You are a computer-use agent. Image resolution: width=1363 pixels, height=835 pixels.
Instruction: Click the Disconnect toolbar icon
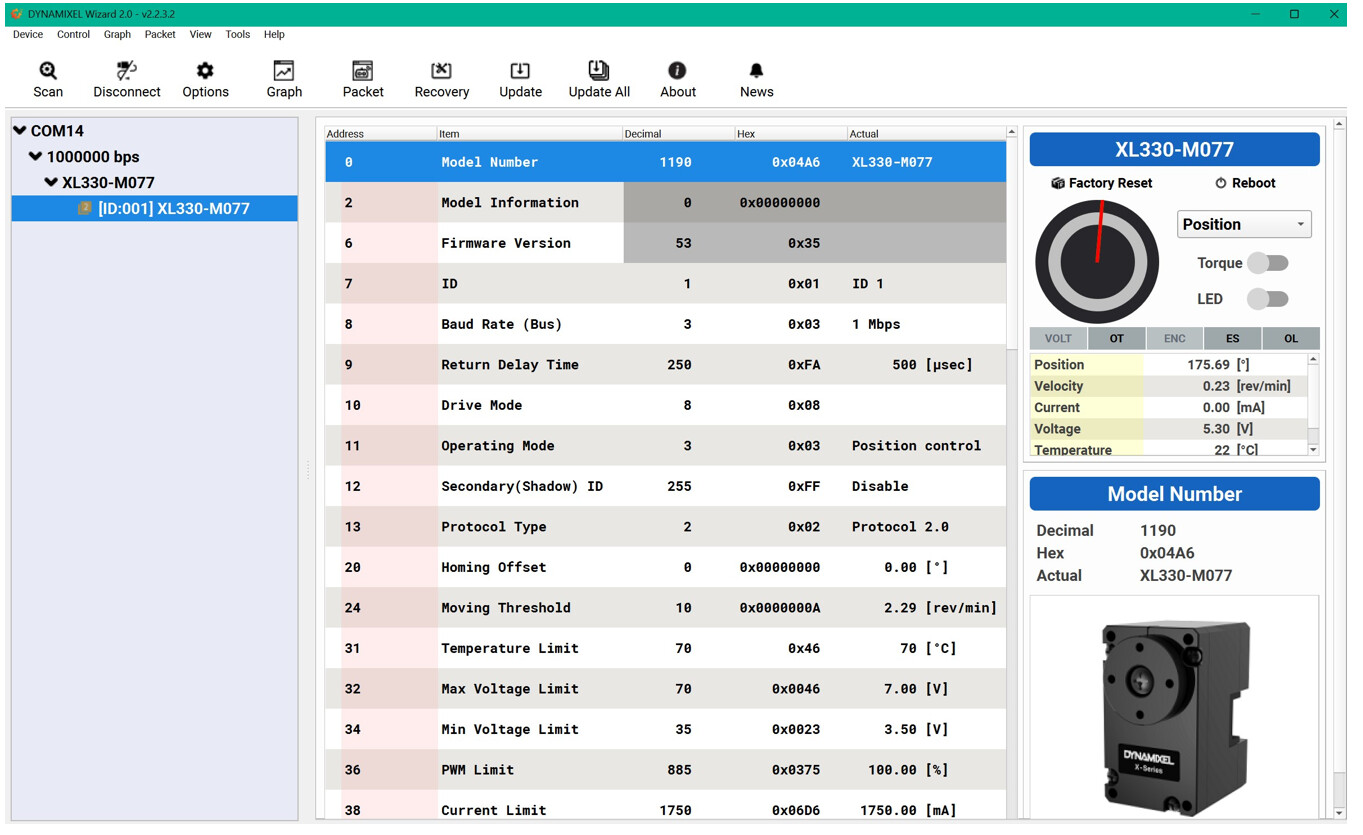(126, 71)
